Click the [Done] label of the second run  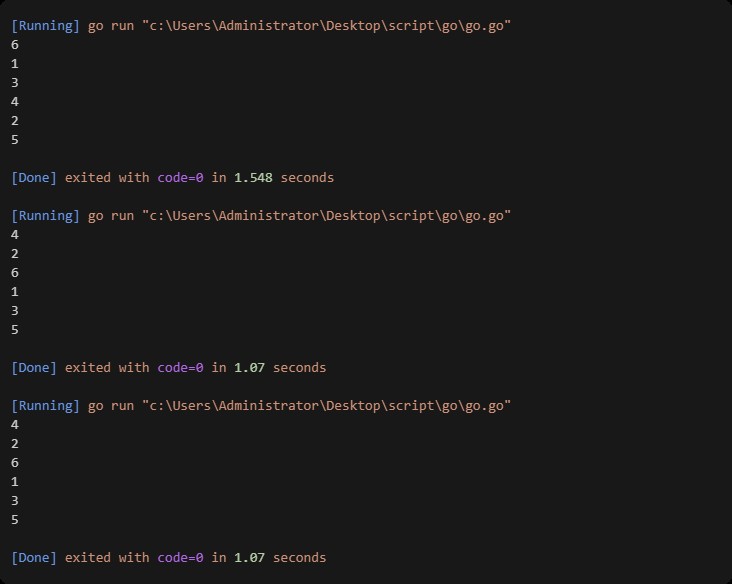(x=34, y=368)
